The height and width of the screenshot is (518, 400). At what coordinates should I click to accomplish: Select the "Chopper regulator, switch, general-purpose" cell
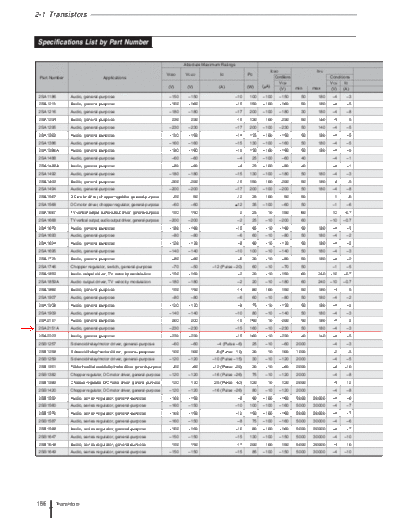(111, 267)
